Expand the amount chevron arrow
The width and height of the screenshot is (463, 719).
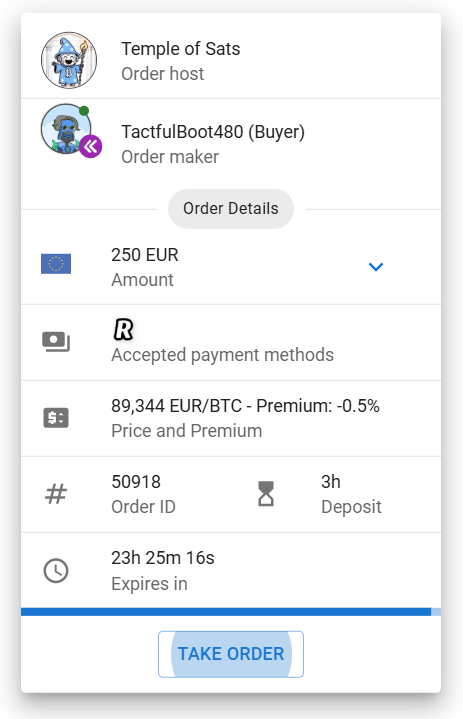pyautogui.click(x=376, y=266)
